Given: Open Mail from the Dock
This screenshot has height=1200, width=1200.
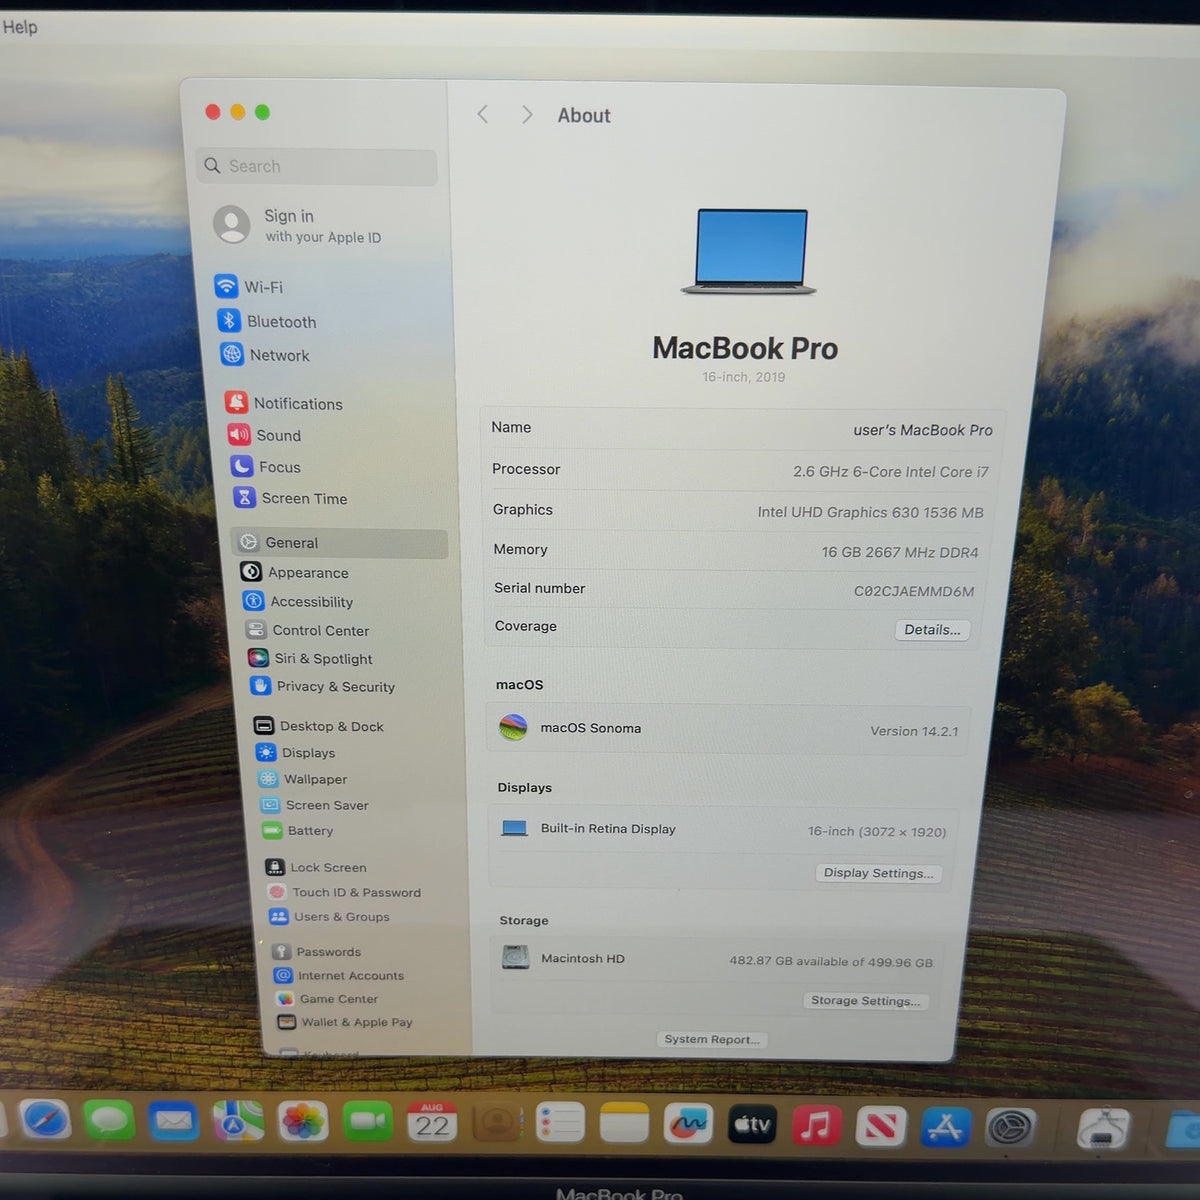Looking at the screenshot, I should click(x=174, y=1122).
